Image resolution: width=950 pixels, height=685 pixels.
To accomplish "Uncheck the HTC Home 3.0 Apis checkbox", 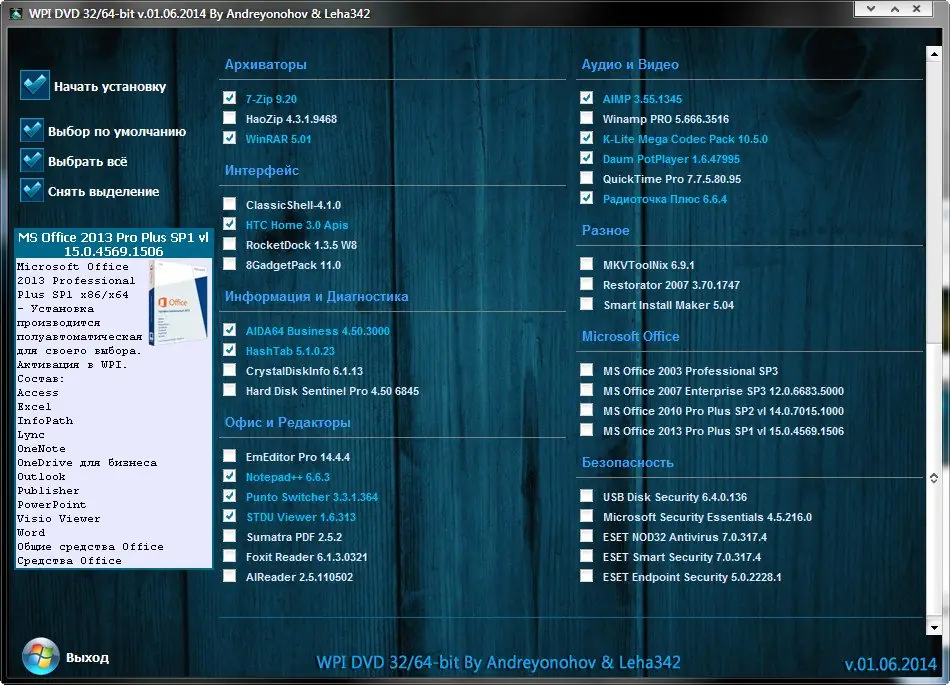I will tap(230, 223).
